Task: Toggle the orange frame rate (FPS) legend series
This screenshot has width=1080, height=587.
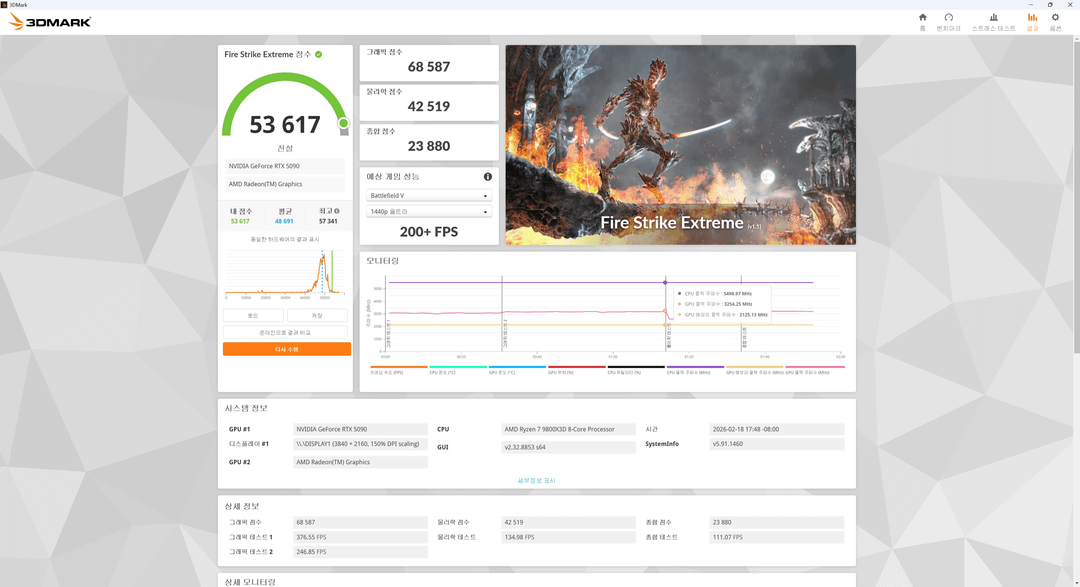Action: (x=398, y=369)
